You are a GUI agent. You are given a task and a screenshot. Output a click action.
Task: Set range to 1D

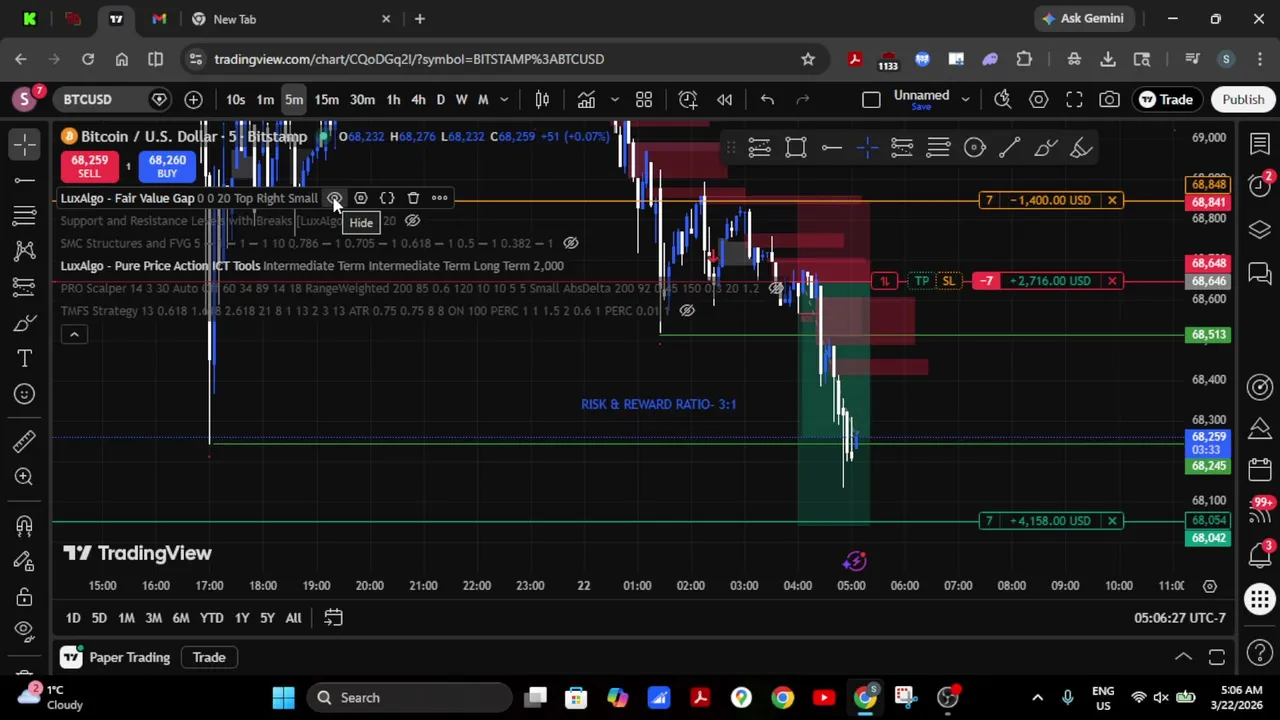click(x=73, y=618)
